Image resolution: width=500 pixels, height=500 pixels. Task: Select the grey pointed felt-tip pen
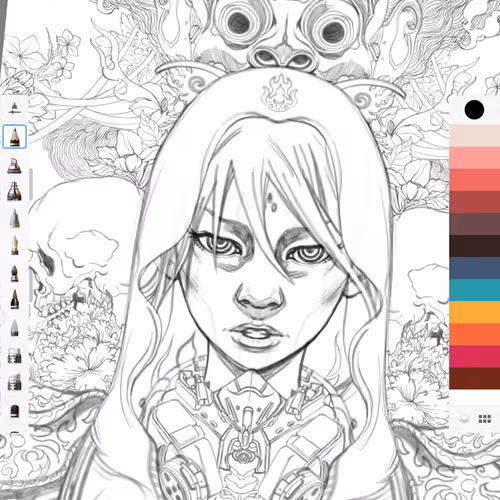pos(14,327)
